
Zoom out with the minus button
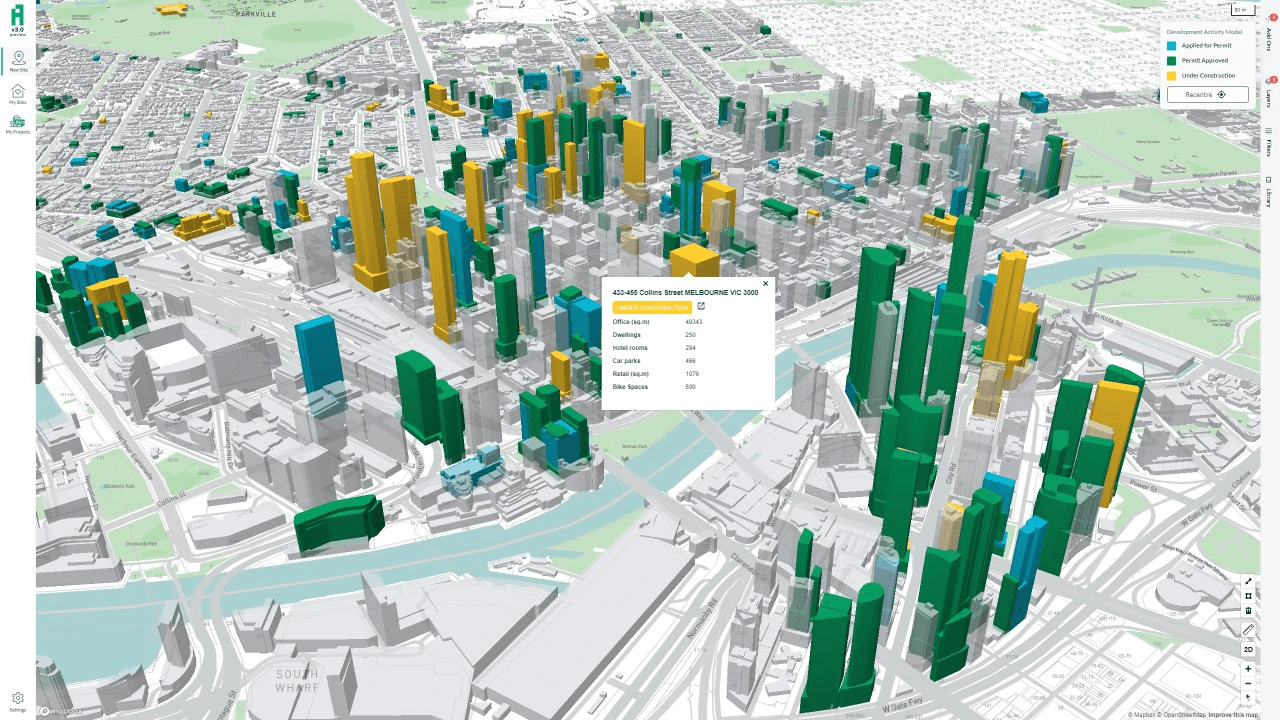coord(1248,683)
